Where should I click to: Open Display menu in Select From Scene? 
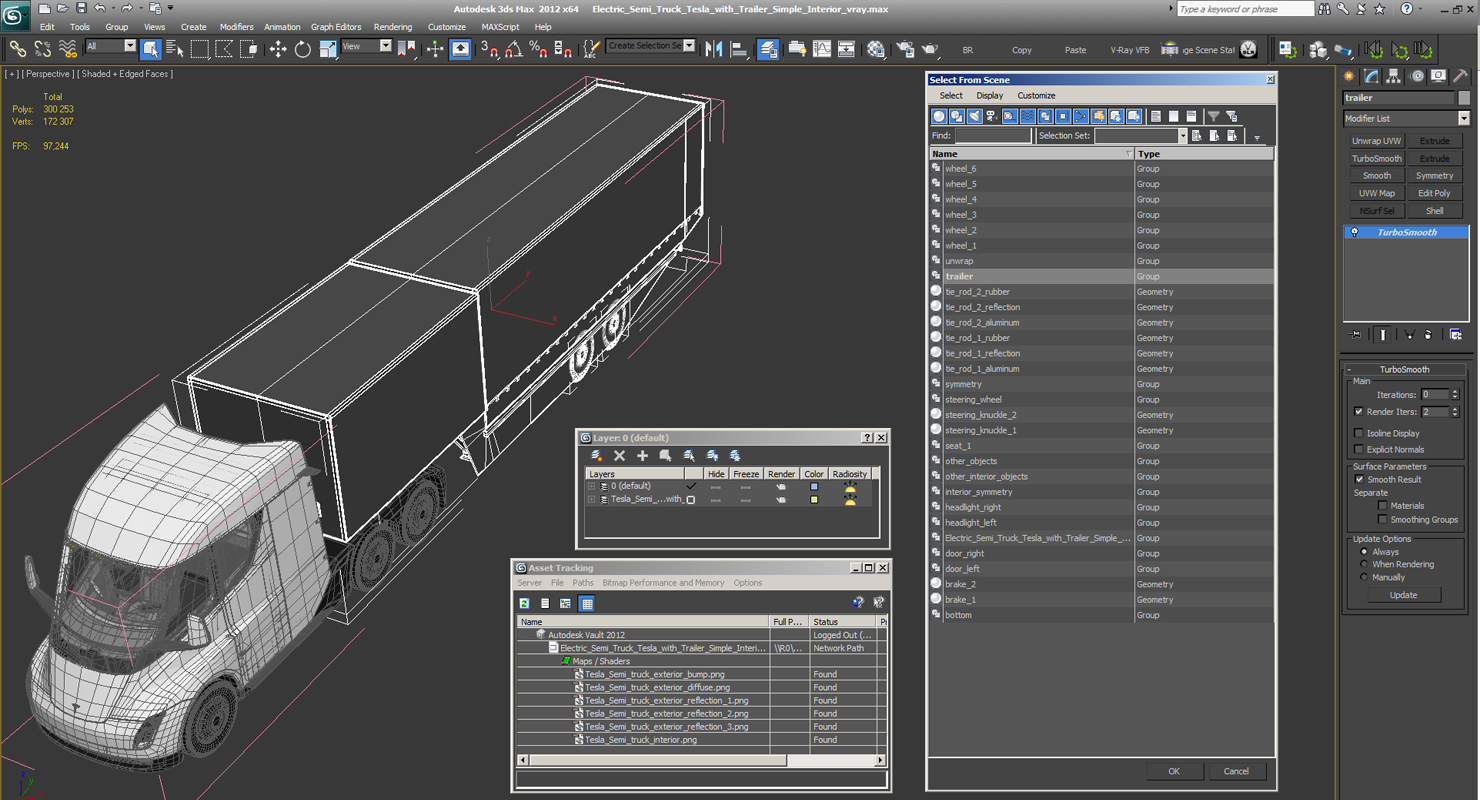[x=990, y=96]
